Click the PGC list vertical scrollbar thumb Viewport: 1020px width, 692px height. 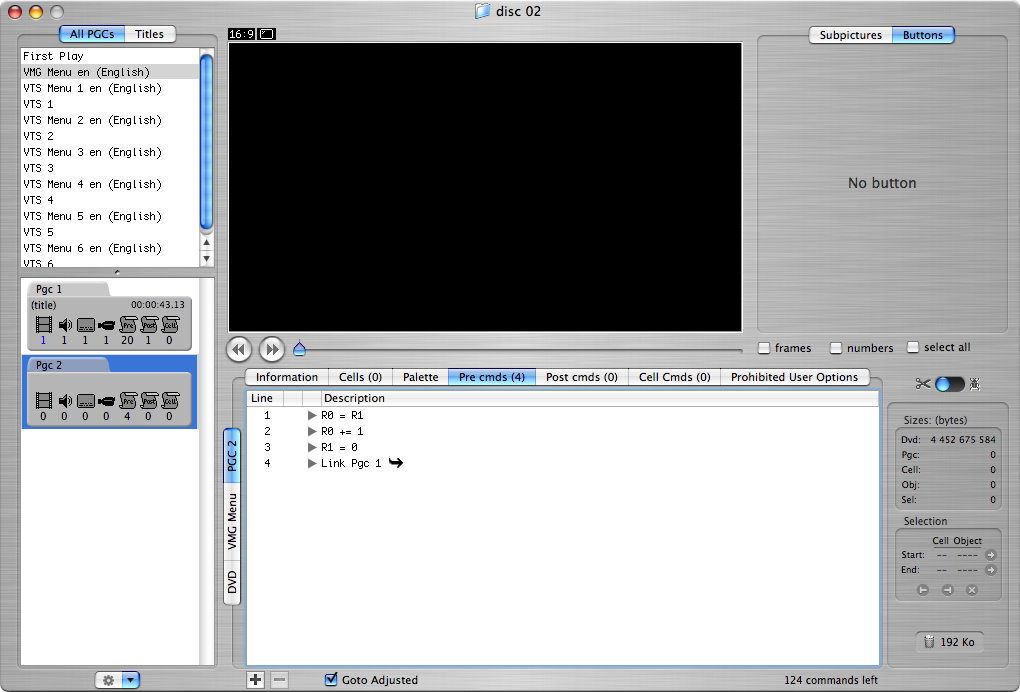pyautogui.click(x=206, y=142)
